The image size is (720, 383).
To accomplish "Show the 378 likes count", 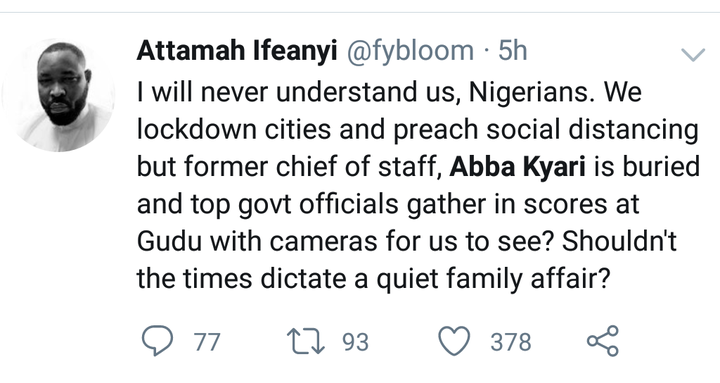I will click(x=511, y=342).
